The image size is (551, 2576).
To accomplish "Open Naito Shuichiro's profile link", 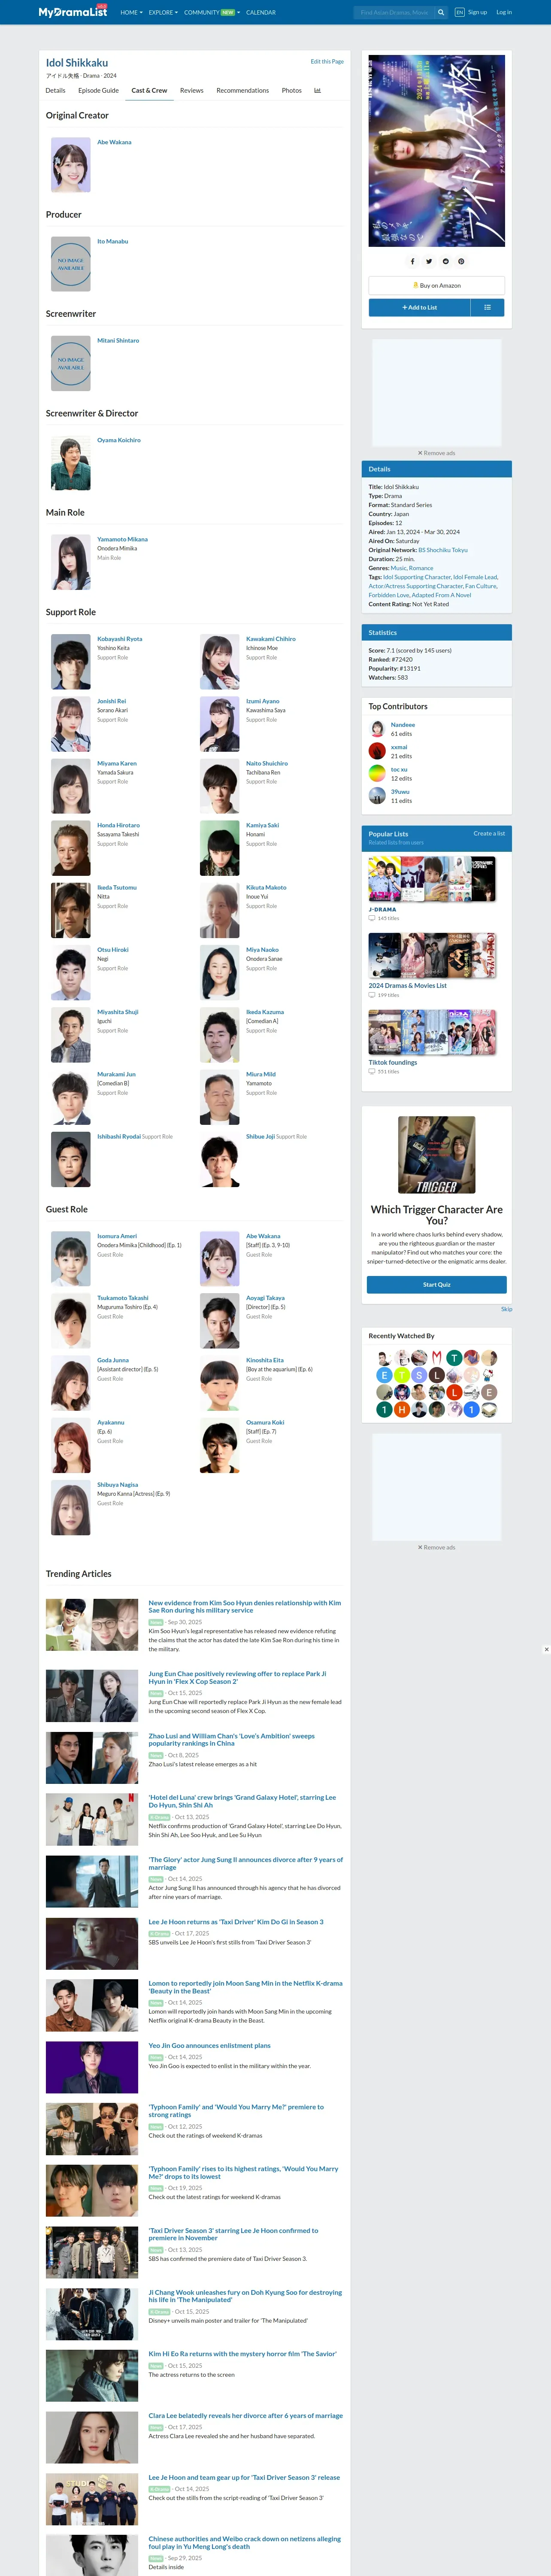I will click(x=267, y=763).
